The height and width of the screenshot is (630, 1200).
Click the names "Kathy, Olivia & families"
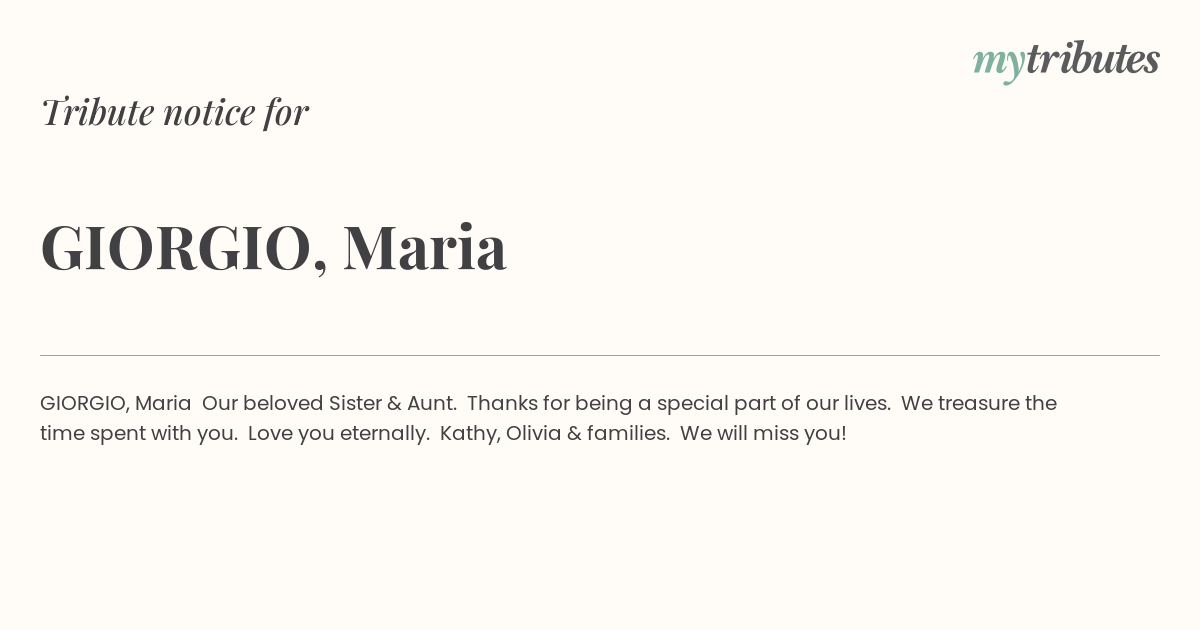click(x=553, y=434)
